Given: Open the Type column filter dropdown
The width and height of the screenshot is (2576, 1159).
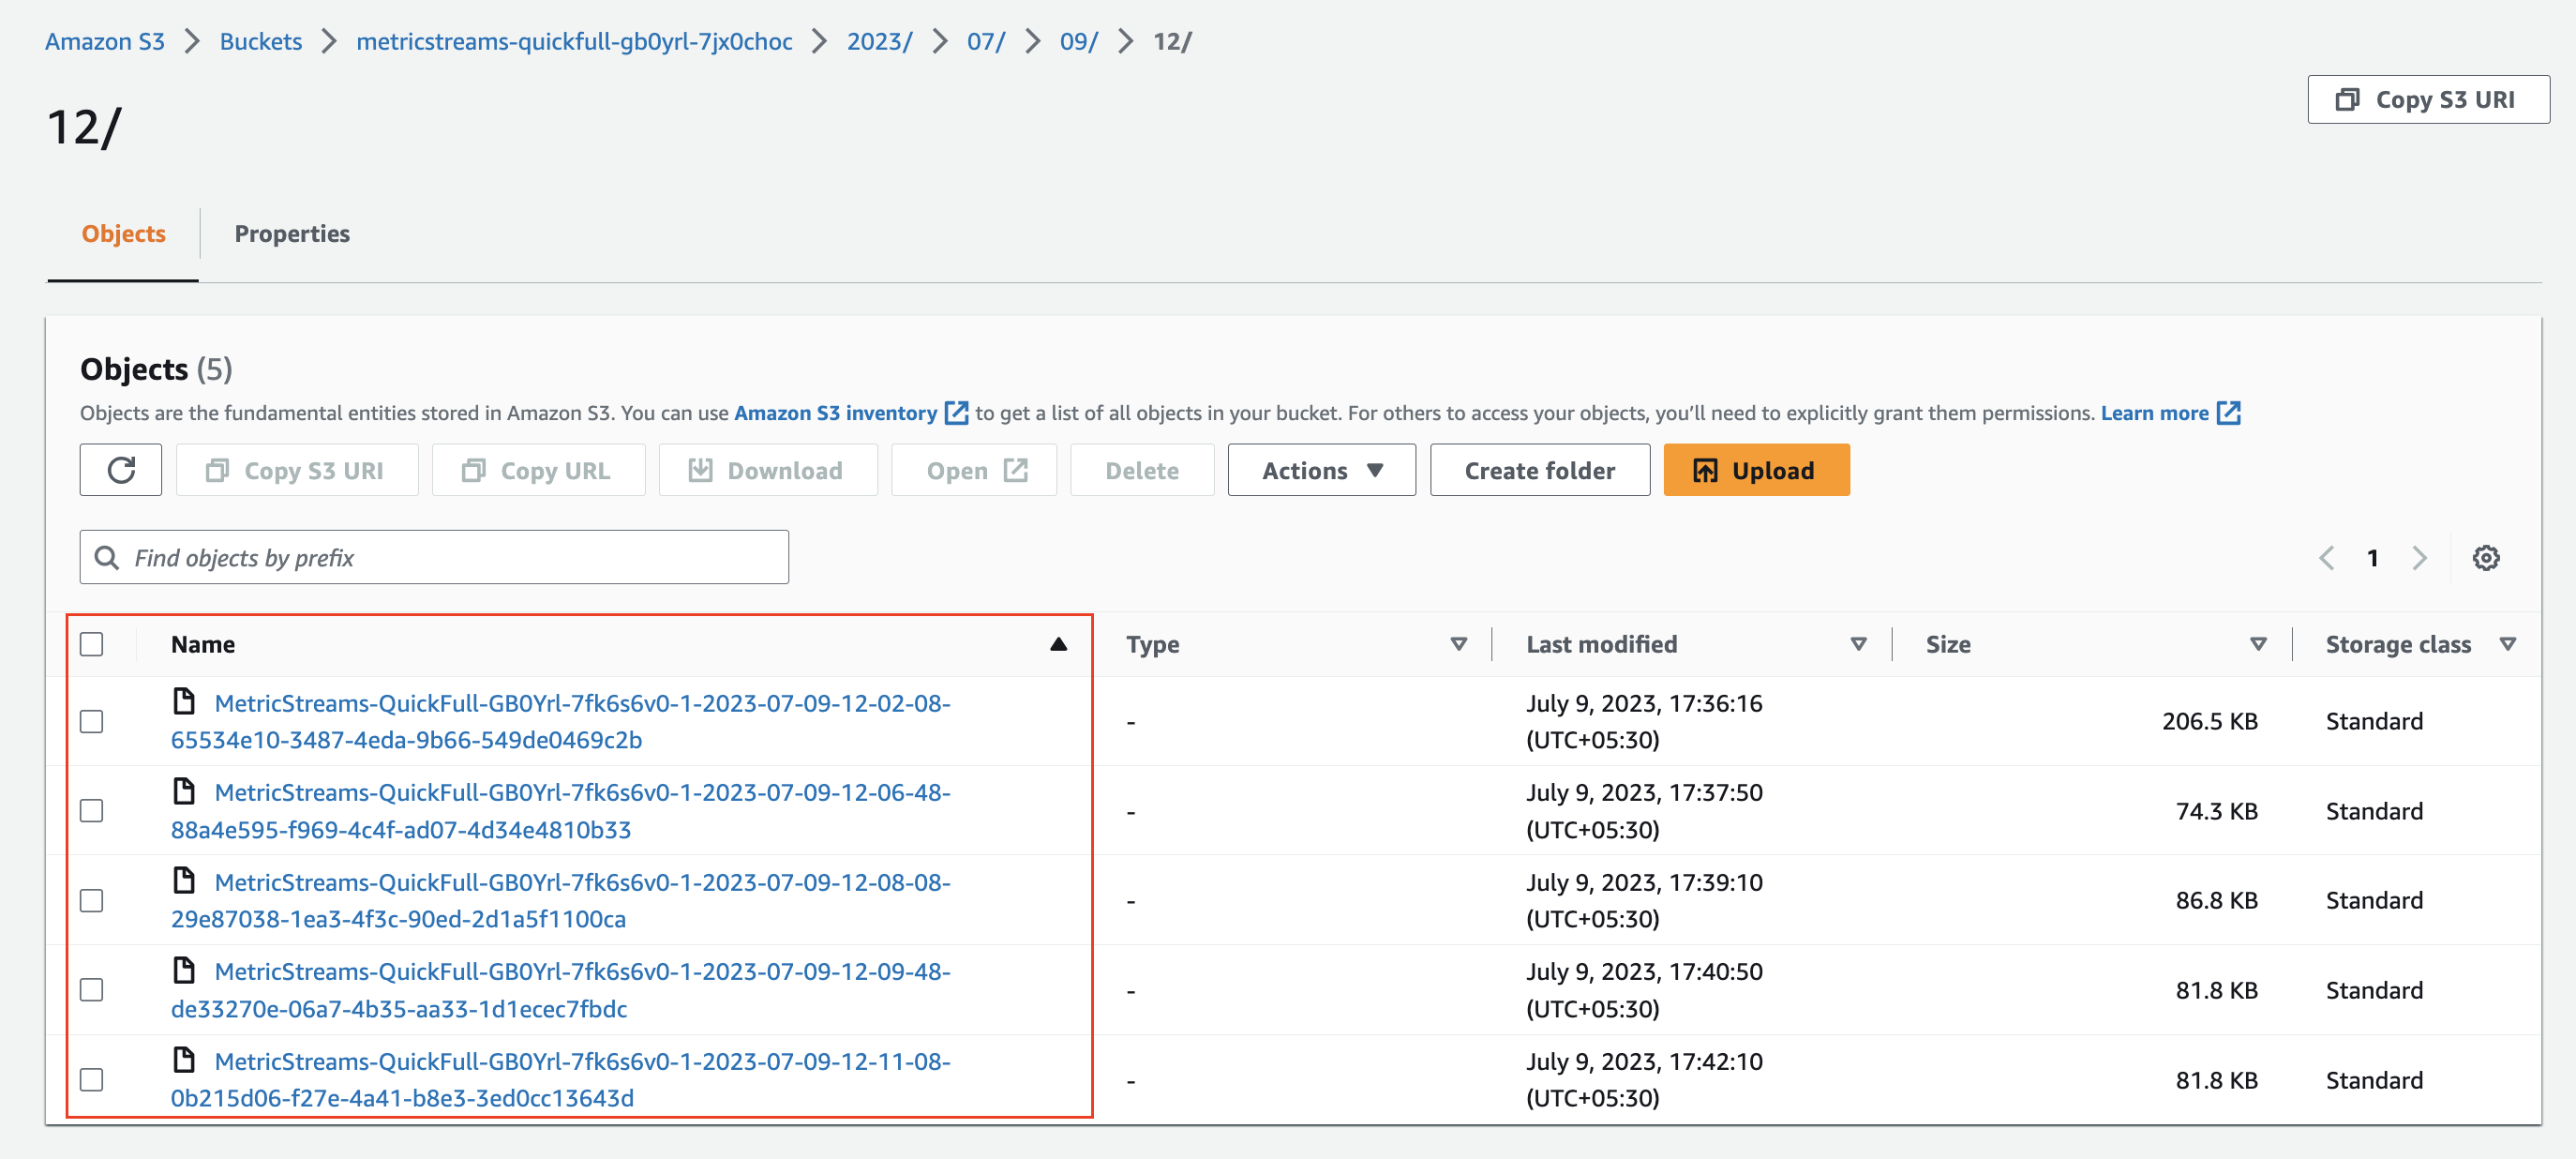Looking at the screenshot, I should pyautogui.click(x=1459, y=644).
